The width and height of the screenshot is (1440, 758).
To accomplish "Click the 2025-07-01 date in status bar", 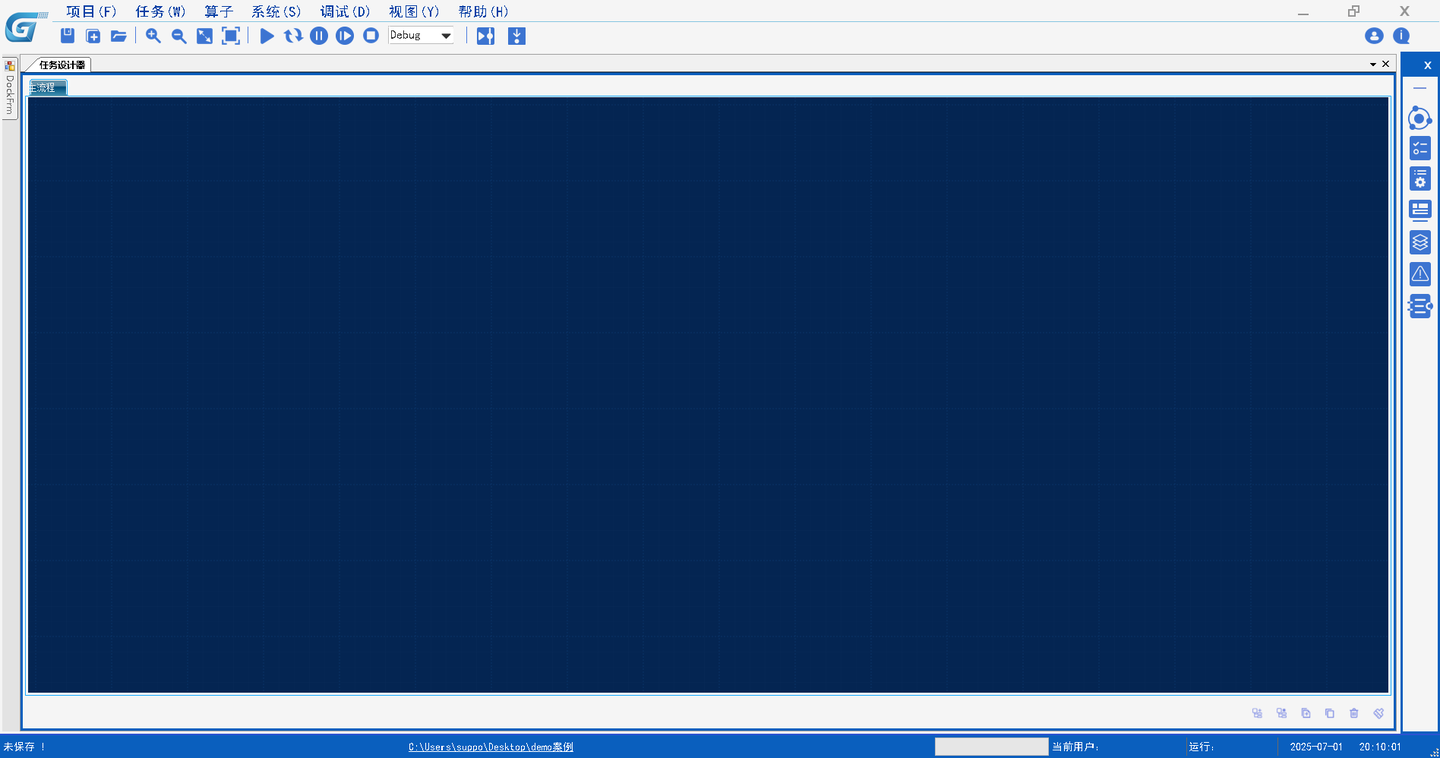I will point(1316,747).
